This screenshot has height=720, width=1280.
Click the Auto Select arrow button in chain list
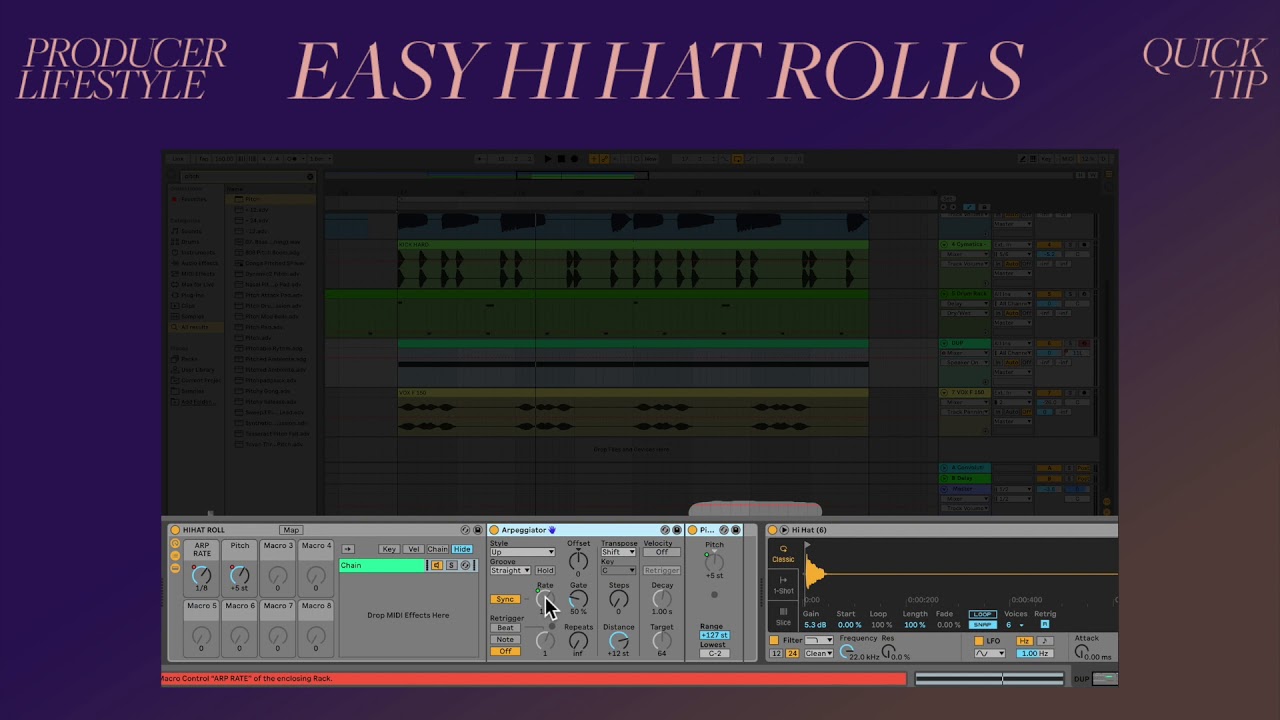pyautogui.click(x=347, y=549)
